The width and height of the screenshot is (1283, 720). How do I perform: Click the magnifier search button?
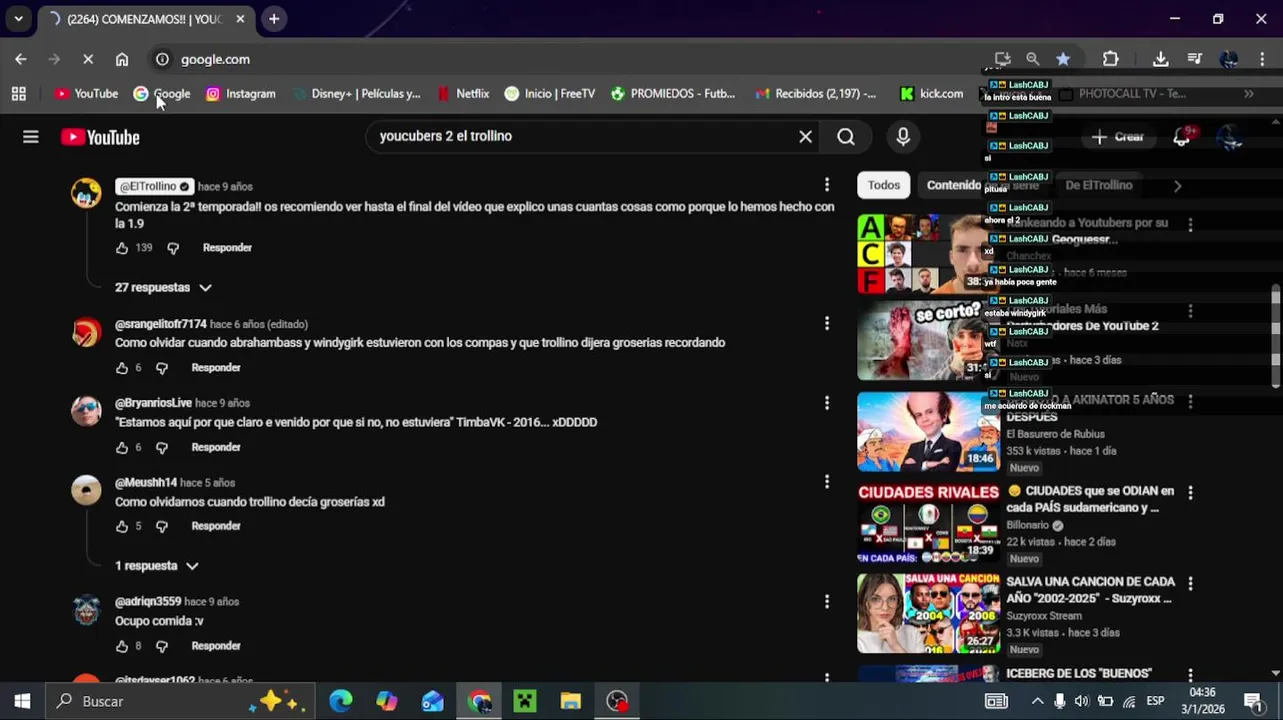(846, 137)
